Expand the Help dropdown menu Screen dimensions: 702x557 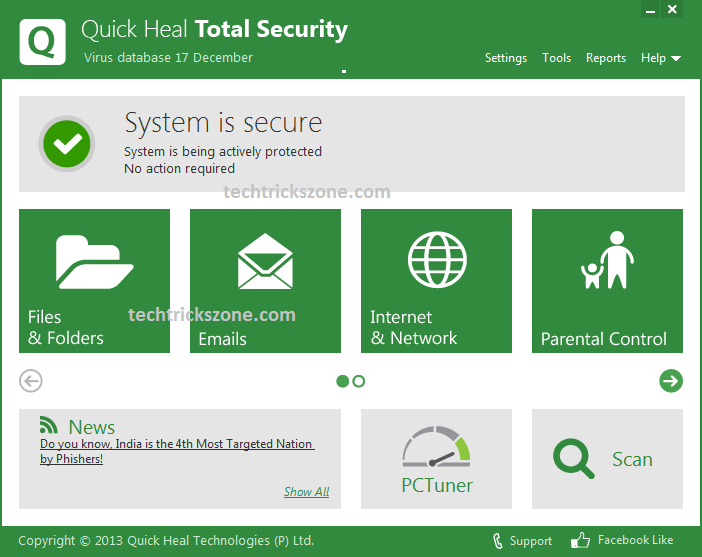pos(660,58)
